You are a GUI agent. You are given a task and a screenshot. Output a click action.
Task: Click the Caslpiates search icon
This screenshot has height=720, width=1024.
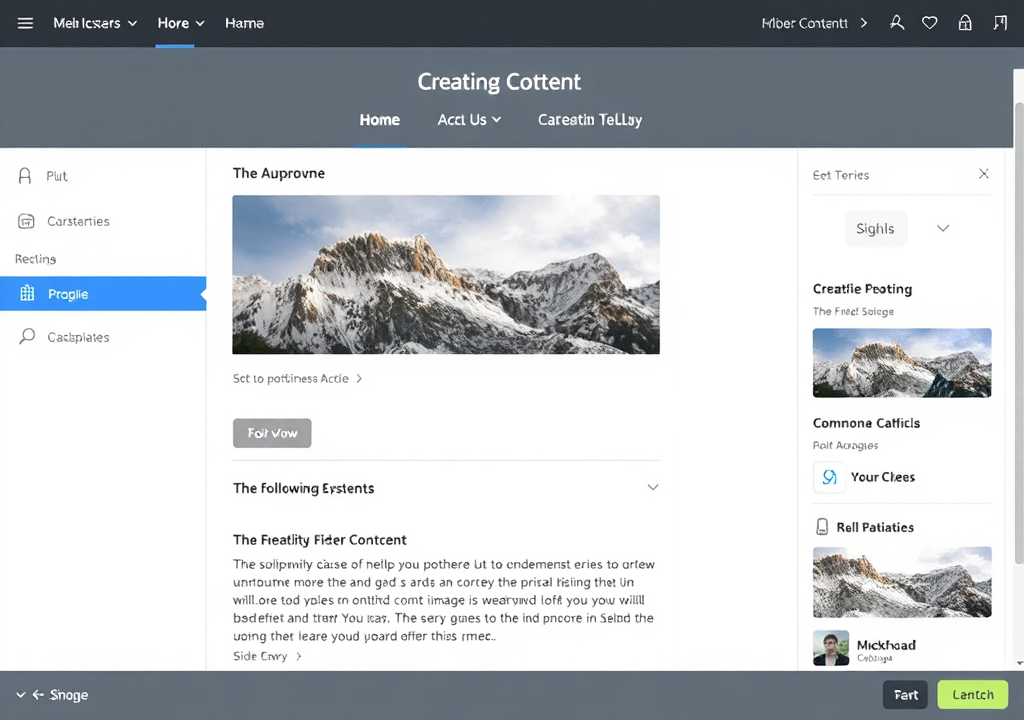(x=27, y=336)
